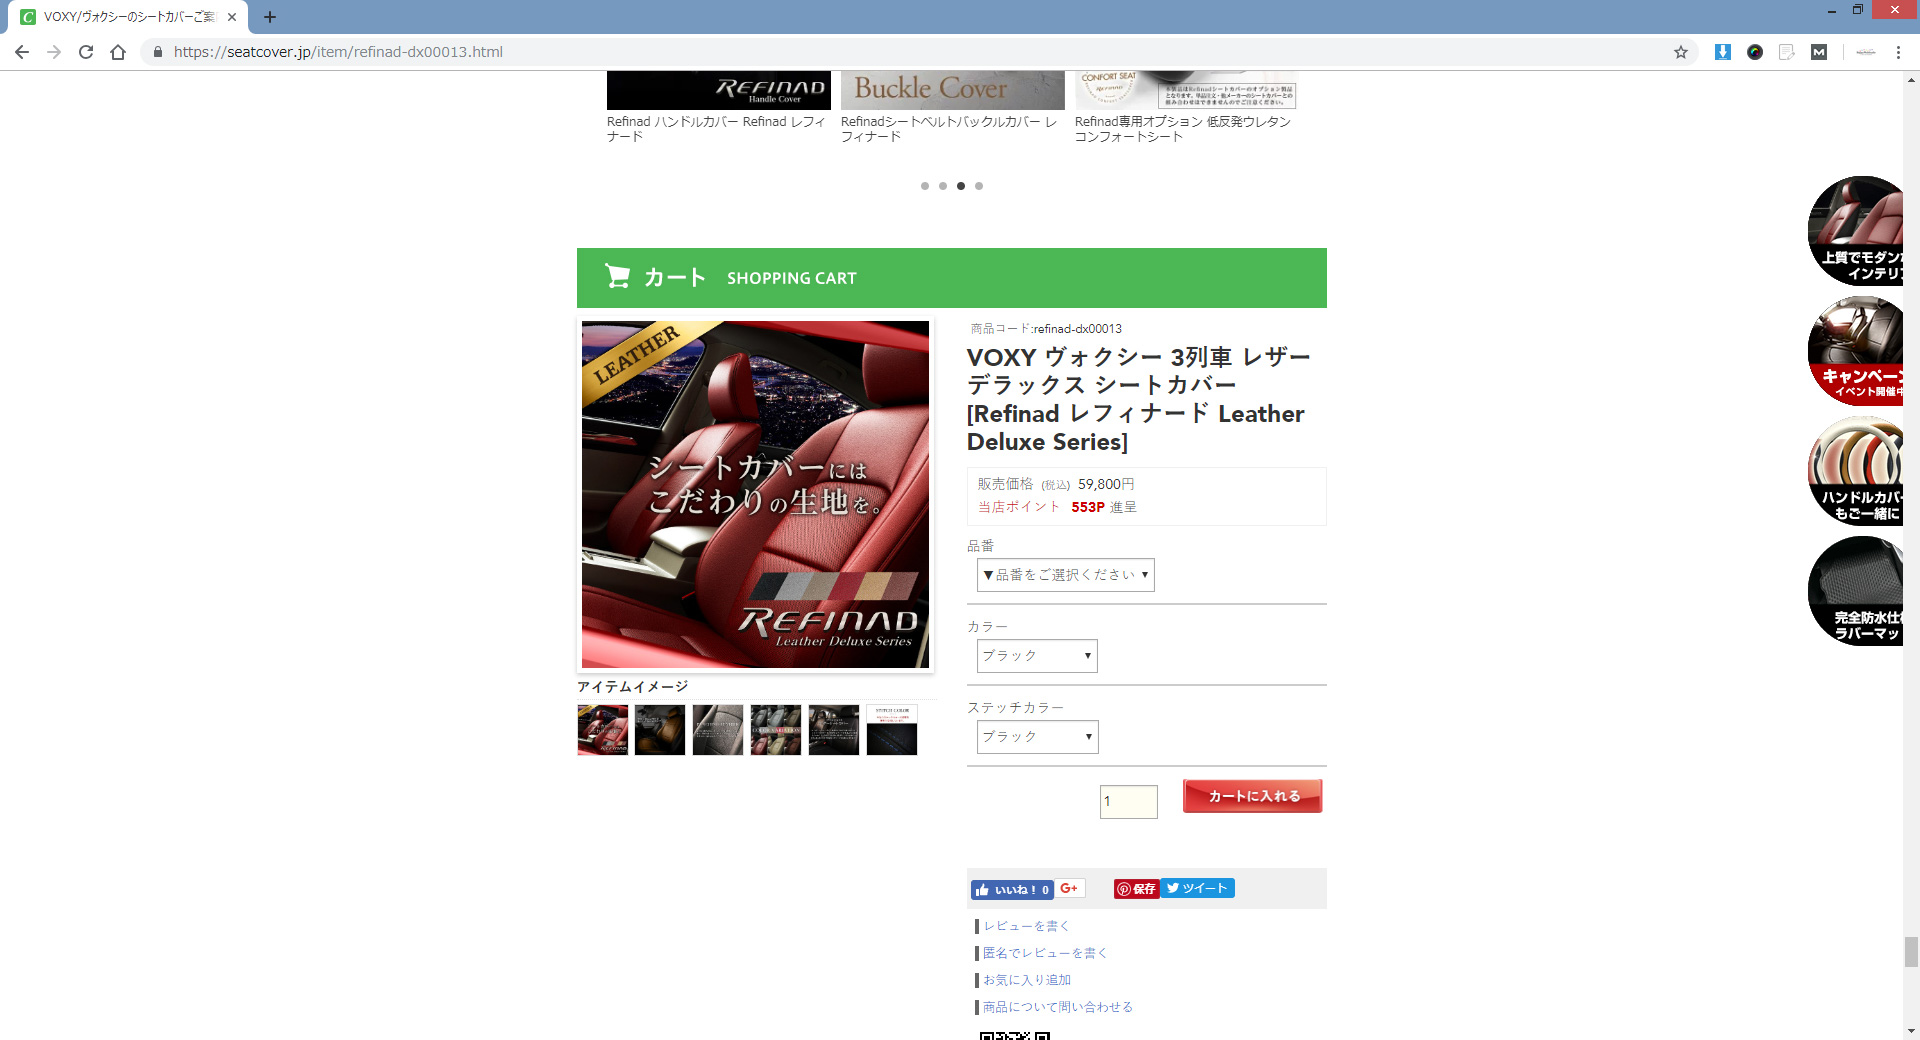Select the sixth stitch color thumbnail
The image size is (1920, 1040).
click(892, 730)
